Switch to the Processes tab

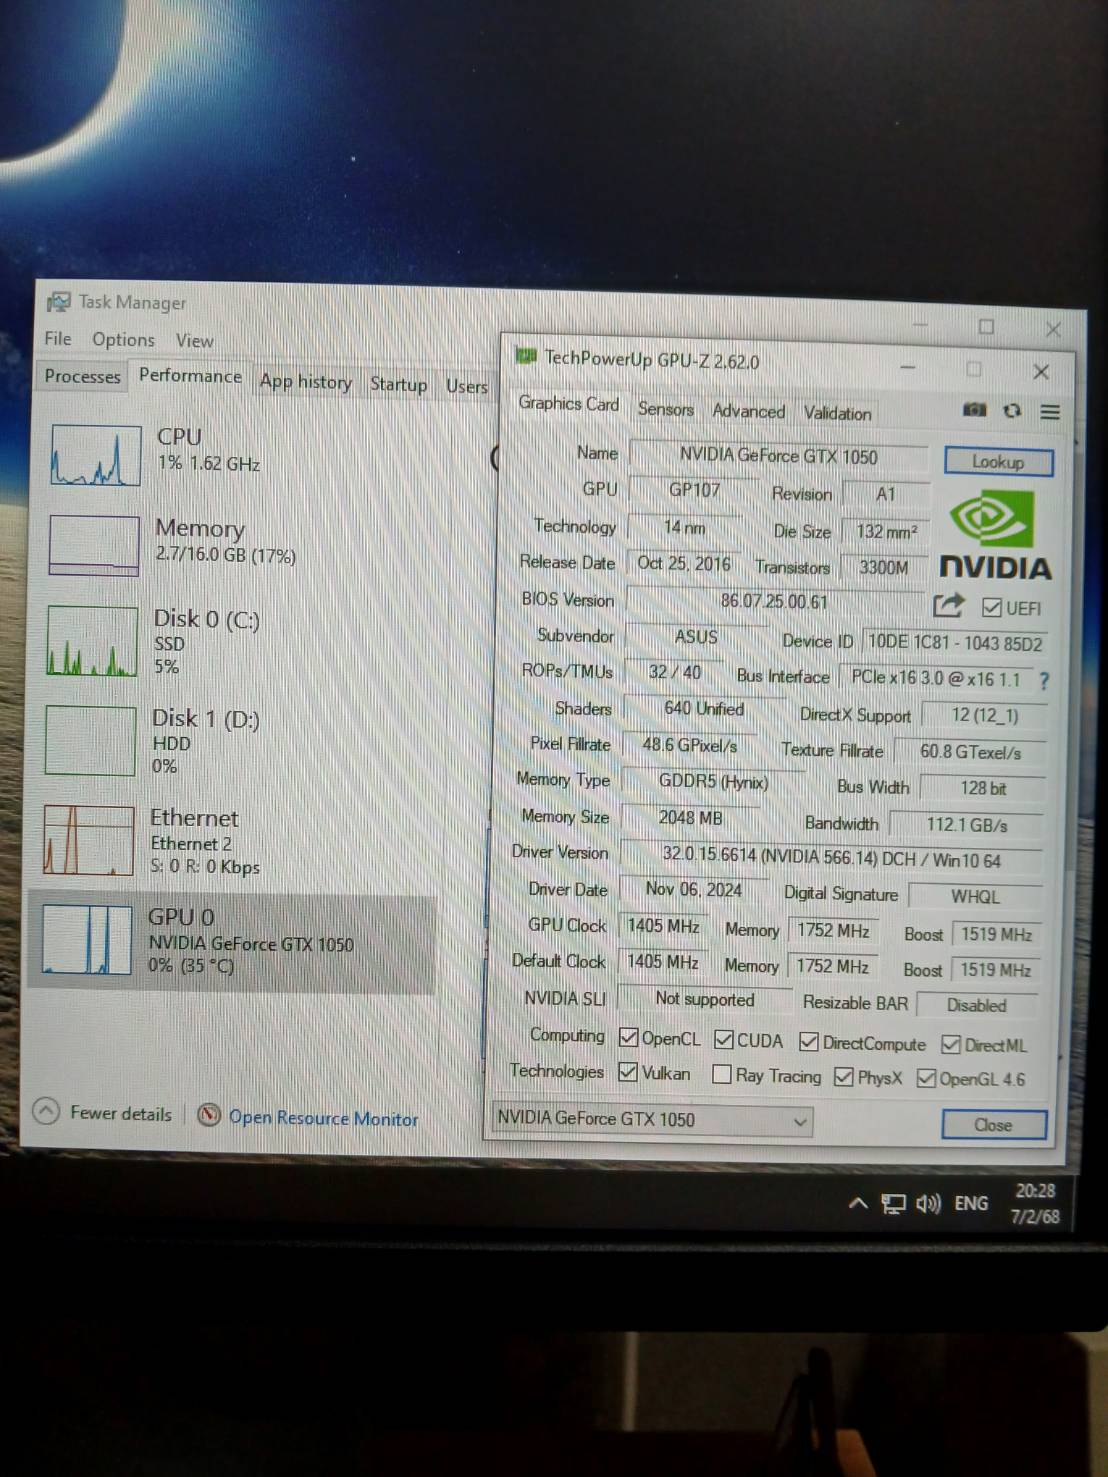click(x=82, y=376)
